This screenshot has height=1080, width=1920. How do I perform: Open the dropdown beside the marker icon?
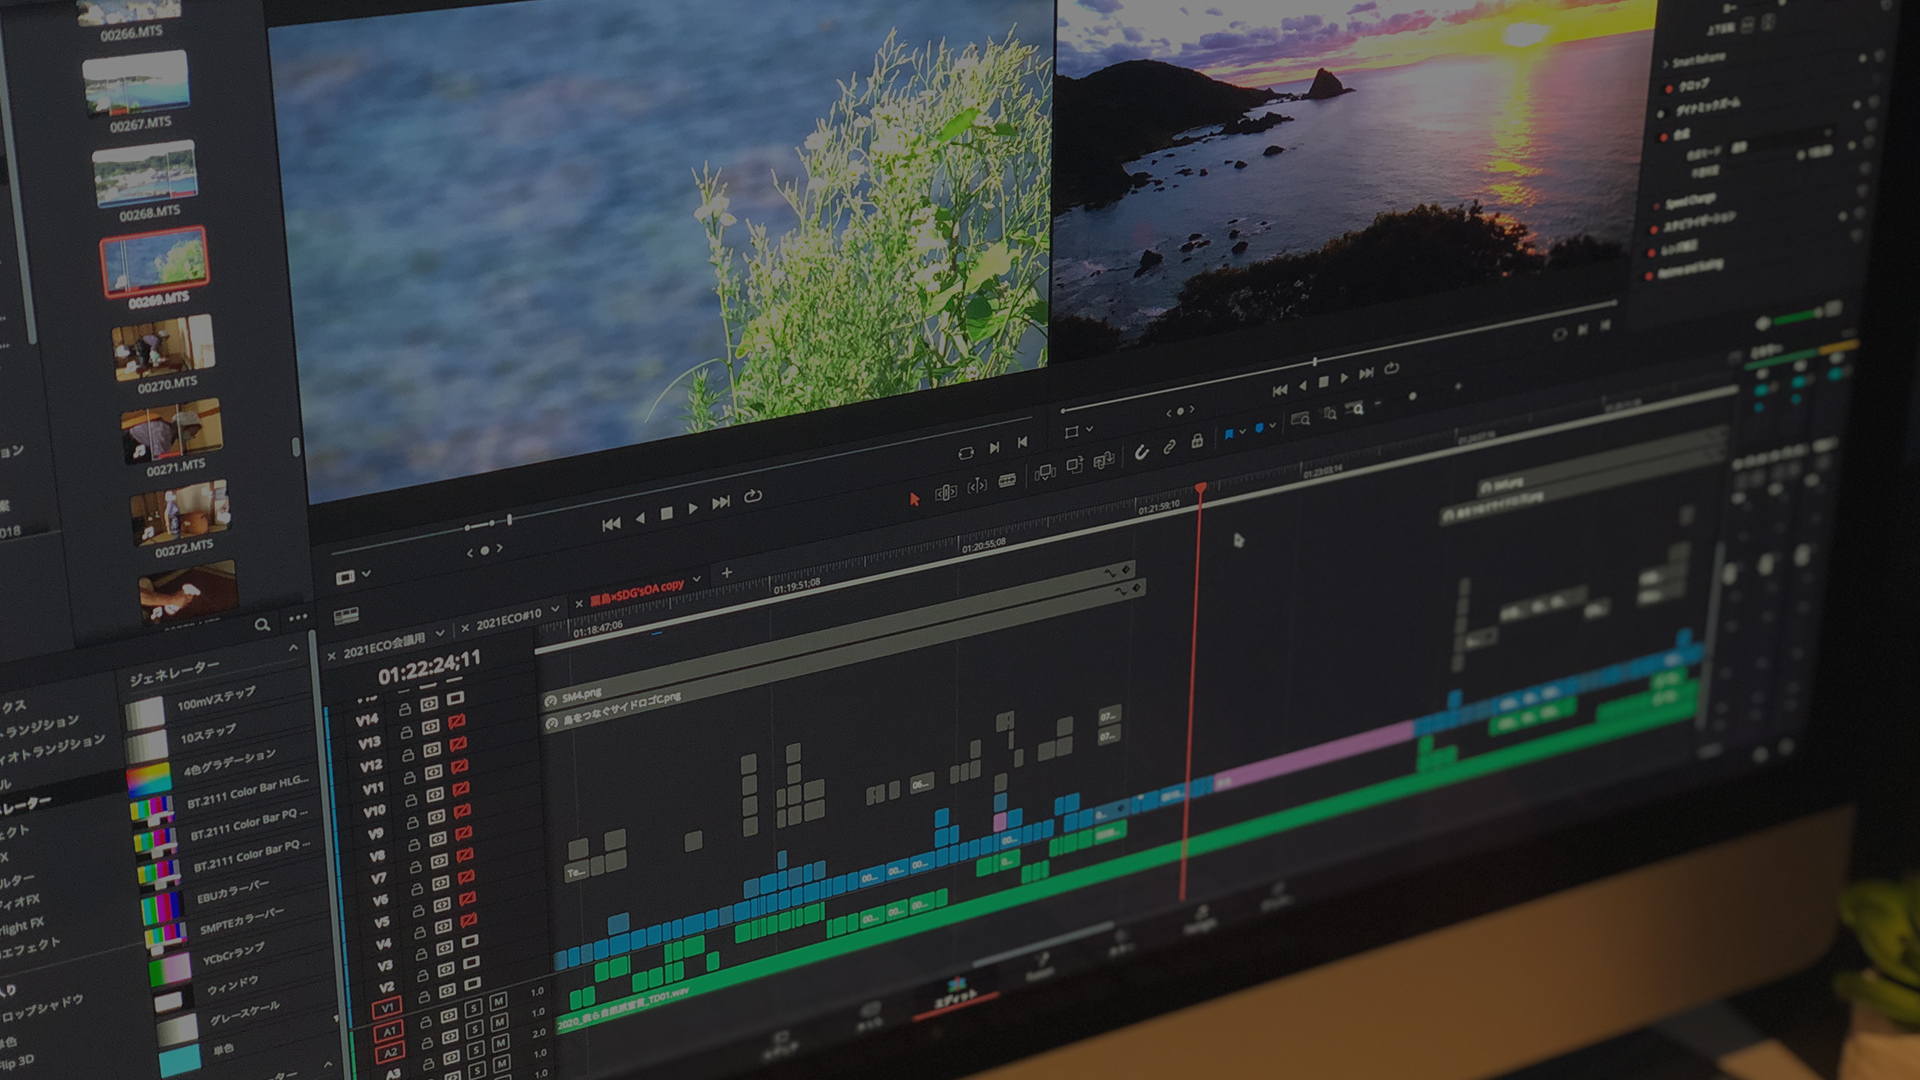[x=1273, y=426]
